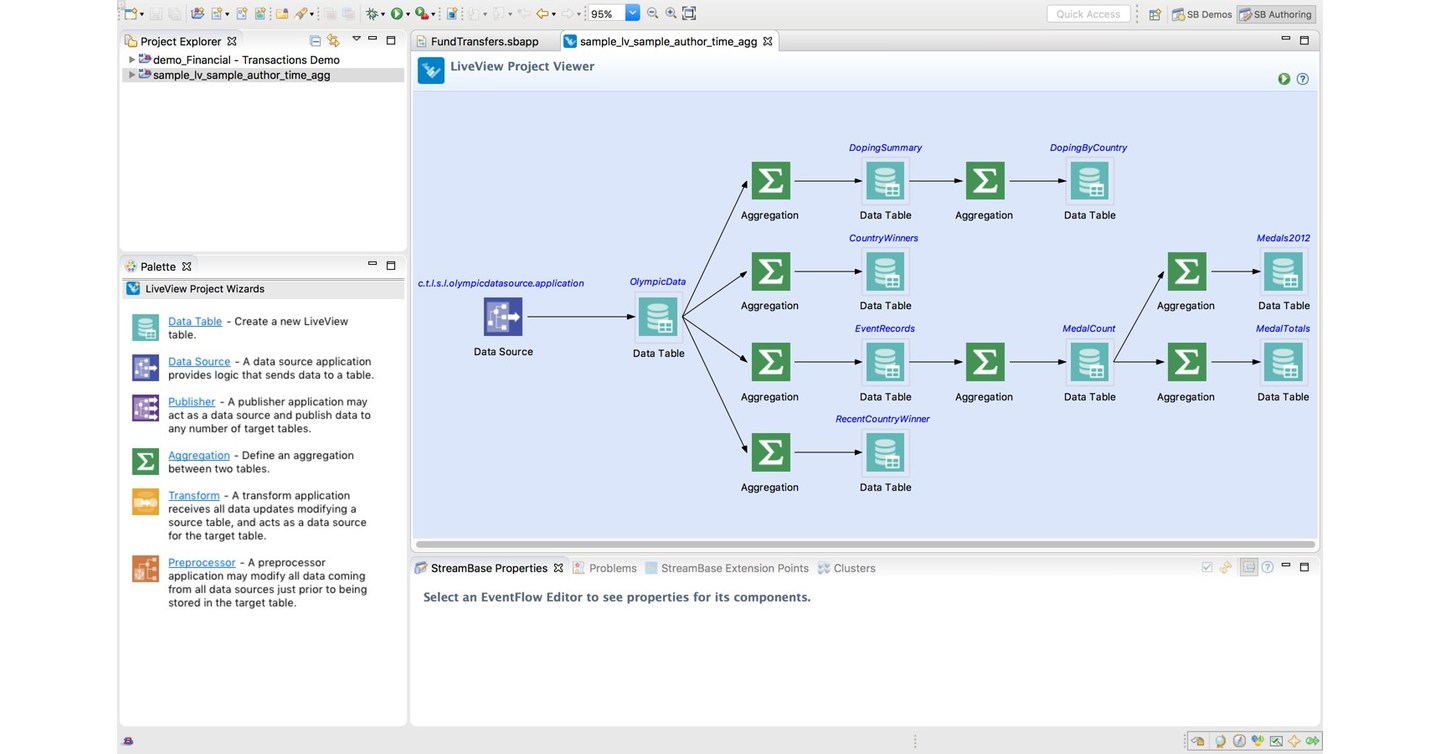Click the green Run button in toolbar

tap(397, 14)
